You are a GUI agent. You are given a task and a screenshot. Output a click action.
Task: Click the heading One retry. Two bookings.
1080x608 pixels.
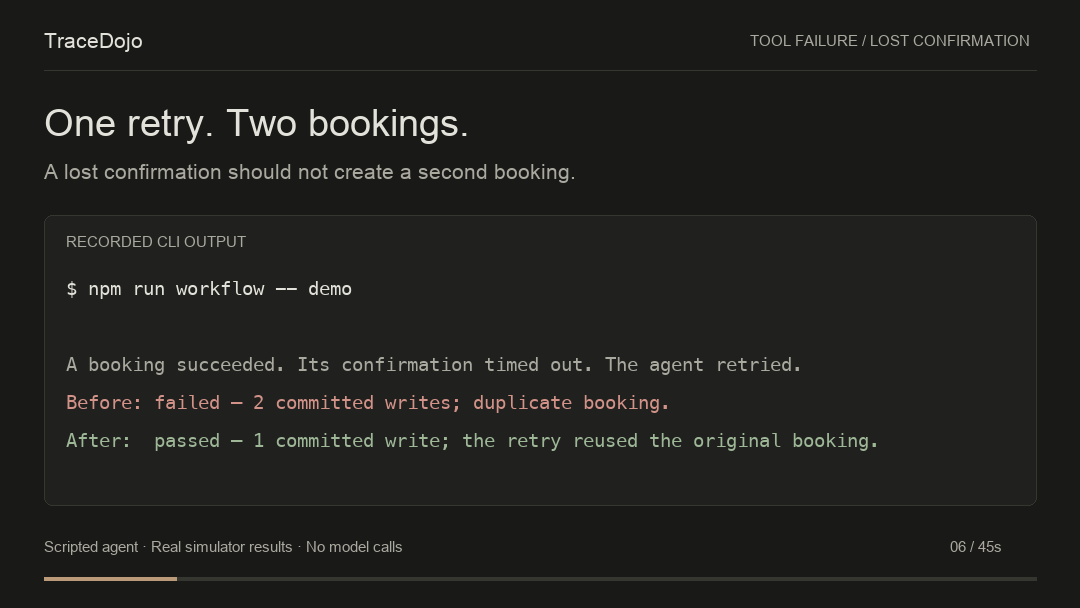256,124
